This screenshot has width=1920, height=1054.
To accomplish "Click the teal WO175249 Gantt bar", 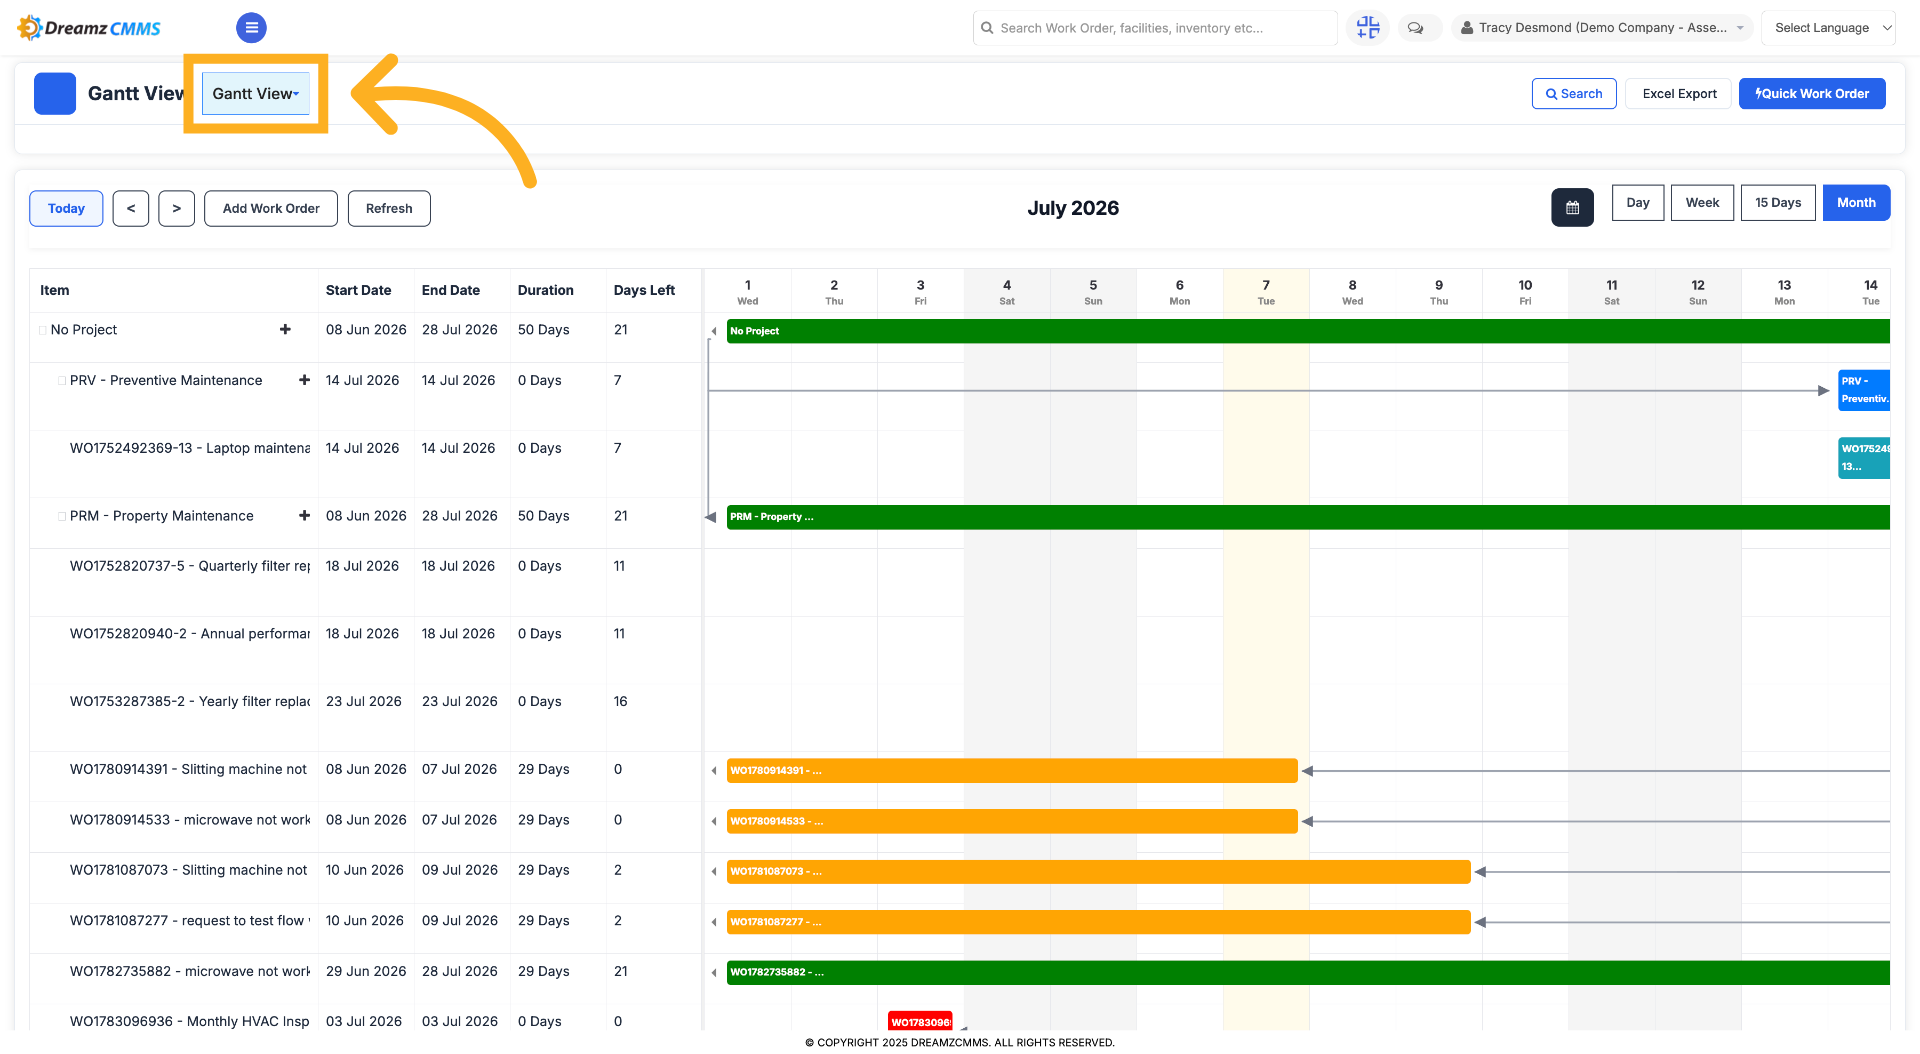I will [1864, 458].
